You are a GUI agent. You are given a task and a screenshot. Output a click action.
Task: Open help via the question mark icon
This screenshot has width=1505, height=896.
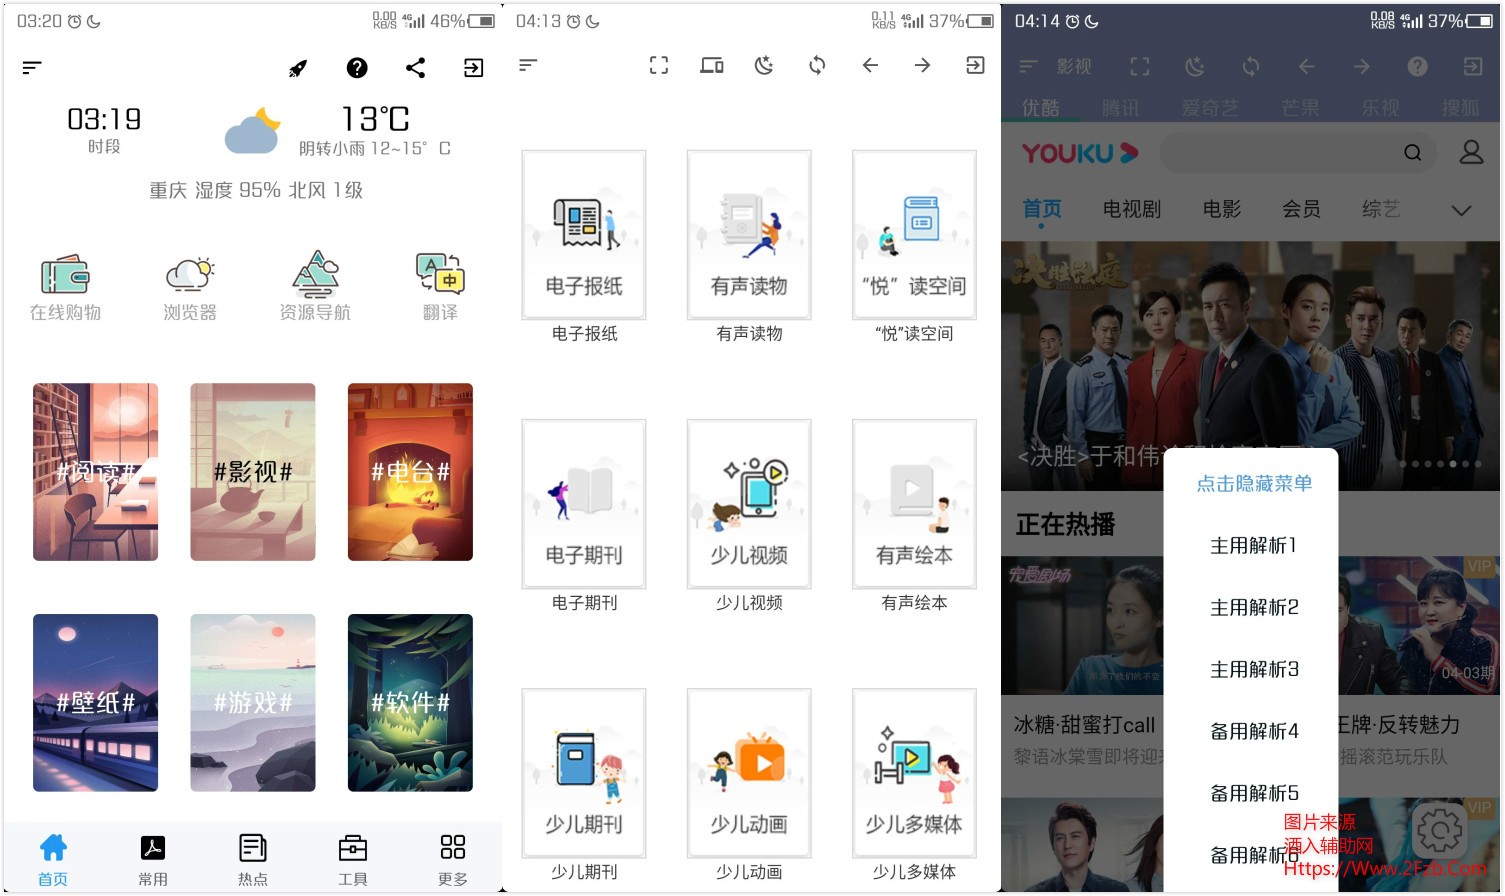(x=357, y=68)
